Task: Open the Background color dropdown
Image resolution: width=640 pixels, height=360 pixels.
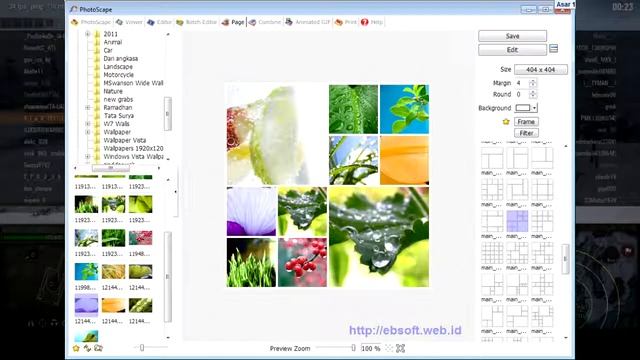Action: pyautogui.click(x=535, y=108)
